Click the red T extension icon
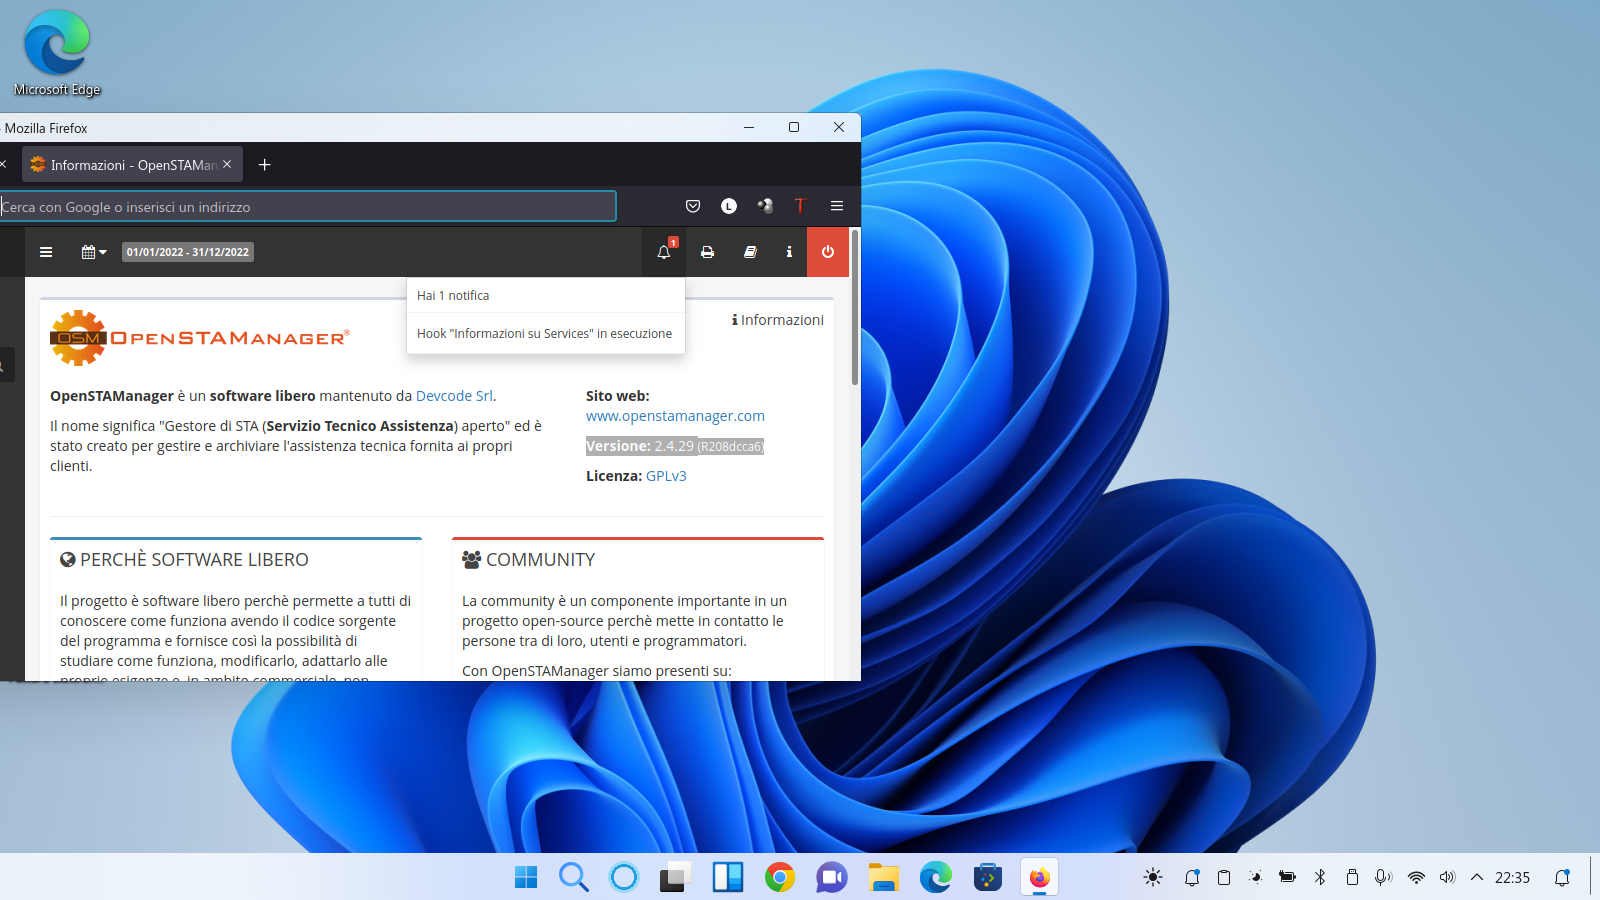The height and width of the screenshot is (900, 1600). [800, 206]
